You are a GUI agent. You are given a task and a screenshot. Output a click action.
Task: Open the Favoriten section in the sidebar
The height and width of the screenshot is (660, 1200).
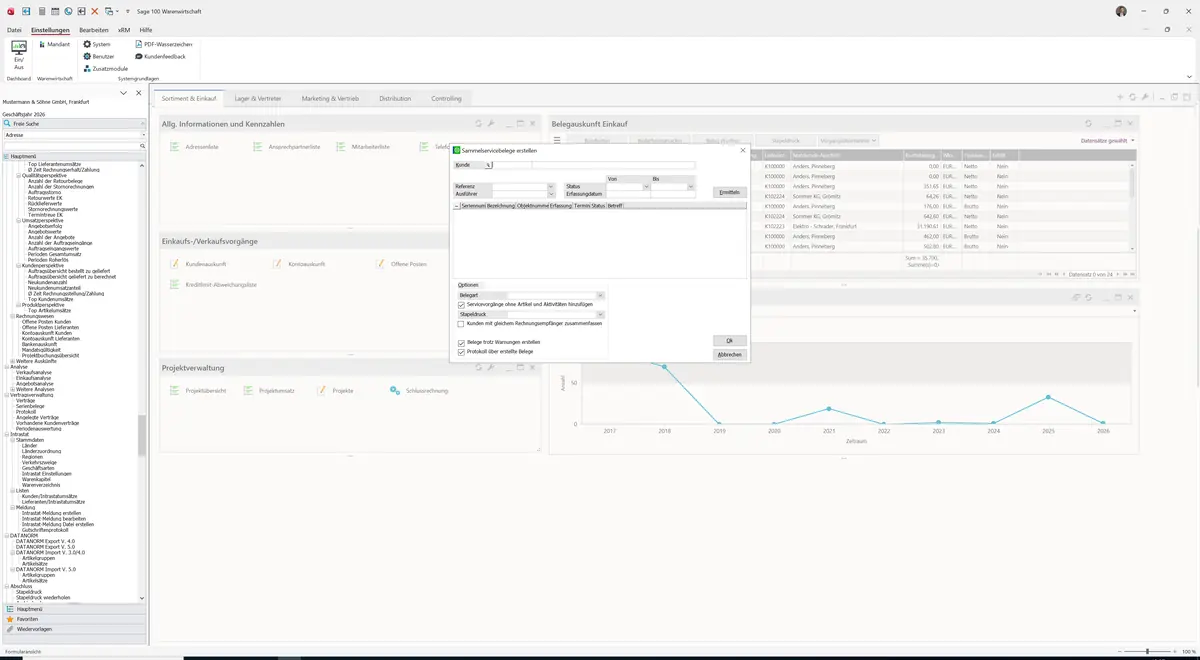tap(73, 619)
